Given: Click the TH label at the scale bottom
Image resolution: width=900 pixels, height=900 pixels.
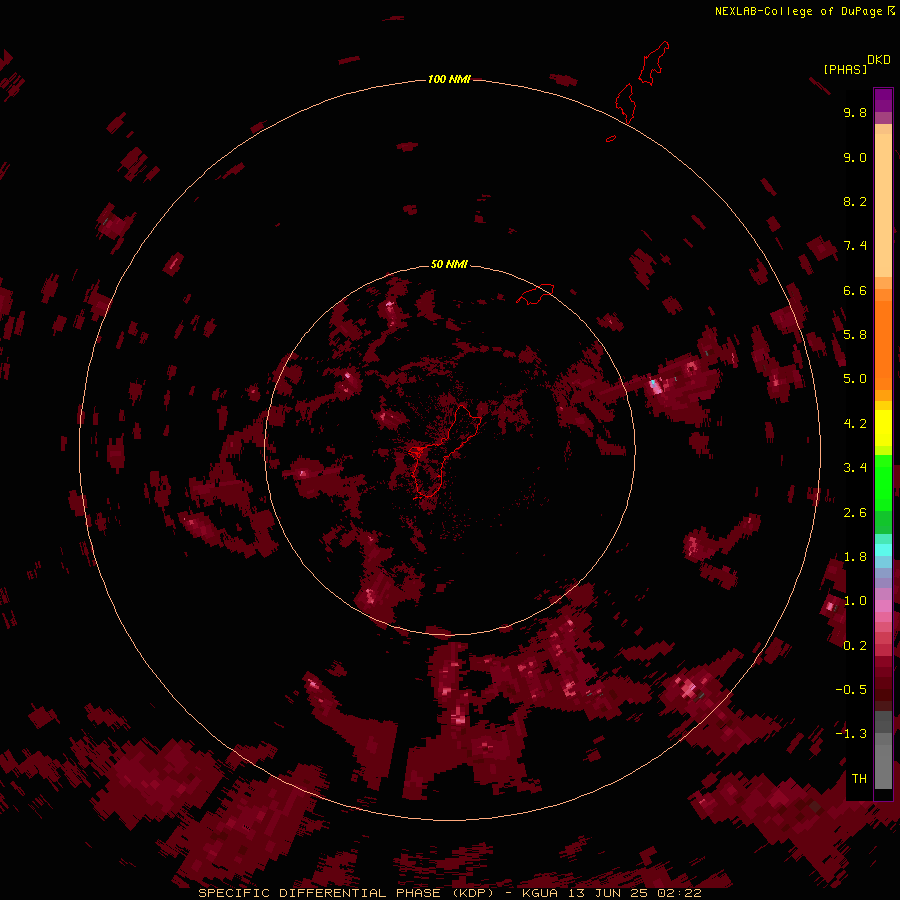Looking at the screenshot, I should click(859, 779).
